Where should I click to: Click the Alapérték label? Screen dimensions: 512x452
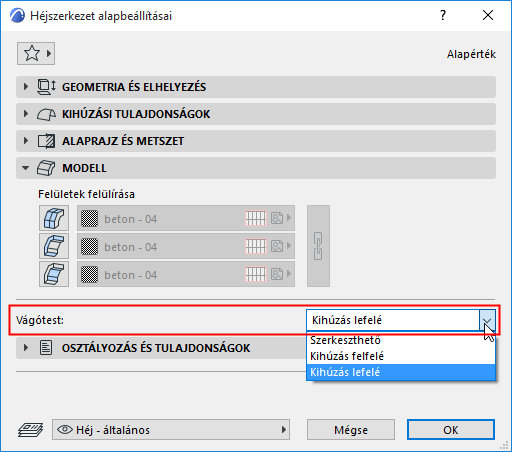click(471, 54)
